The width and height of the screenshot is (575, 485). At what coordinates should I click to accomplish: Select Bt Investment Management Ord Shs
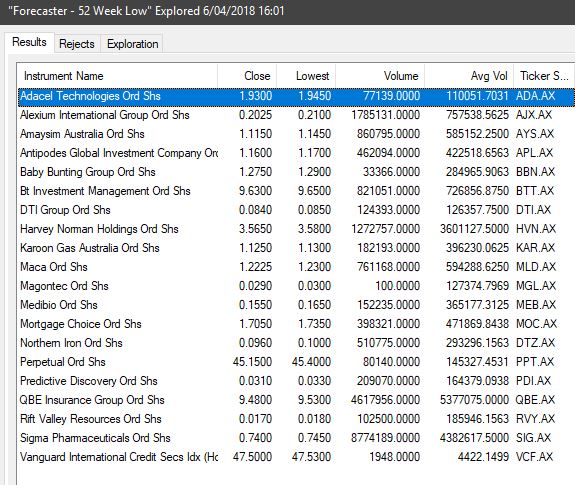pos(296,191)
